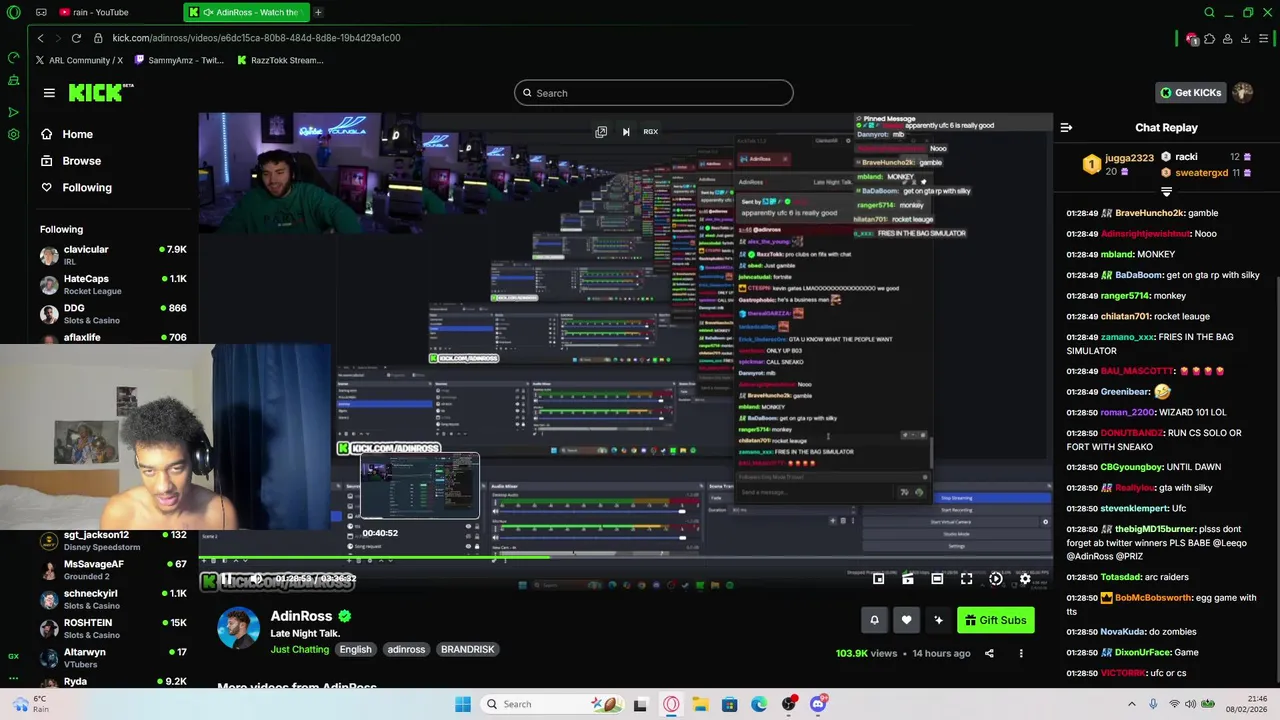Open Browse in Kick sidebar
Screen dimensions: 1280x720
click(76, 161)
